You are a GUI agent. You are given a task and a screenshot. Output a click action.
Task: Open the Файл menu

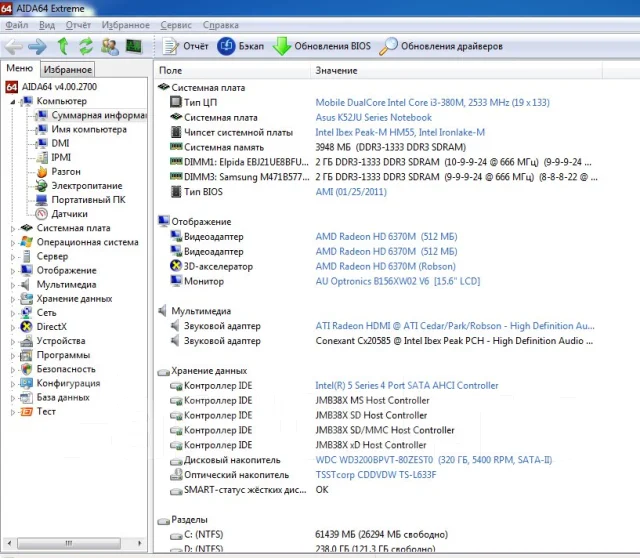(x=17, y=25)
